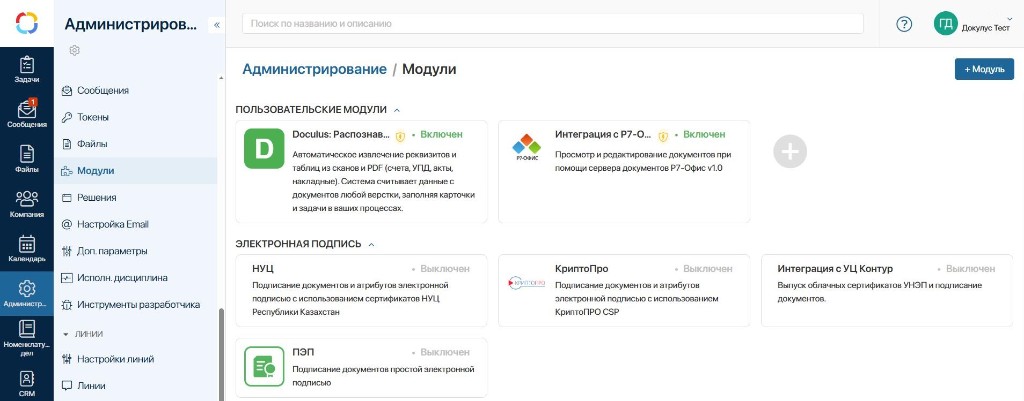Open the app logo home icon

pyautogui.click(x=27, y=24)
